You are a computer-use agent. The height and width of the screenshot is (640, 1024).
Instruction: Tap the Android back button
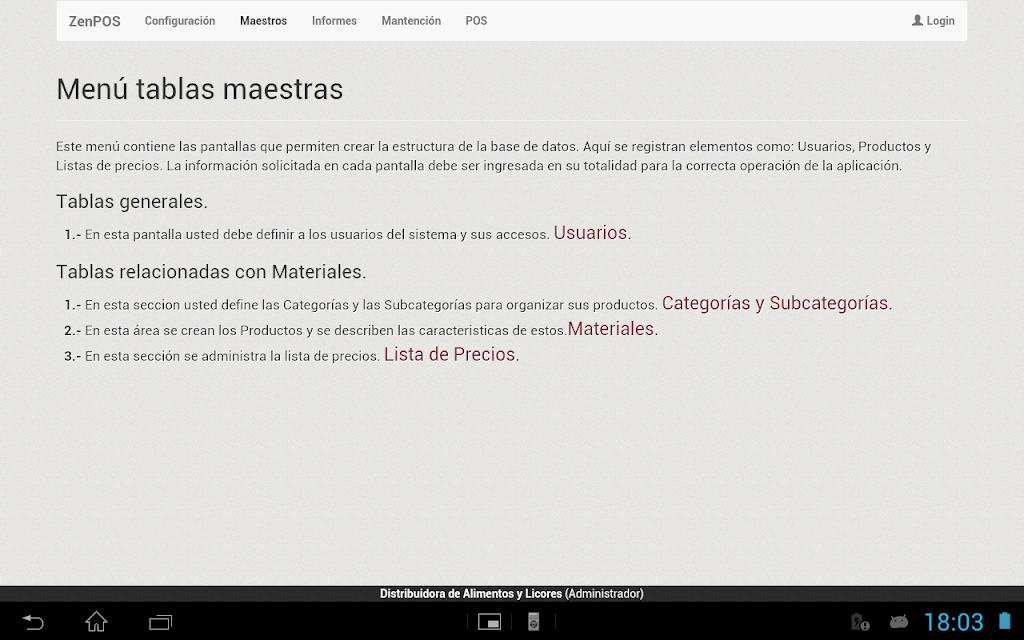point(33,622)
